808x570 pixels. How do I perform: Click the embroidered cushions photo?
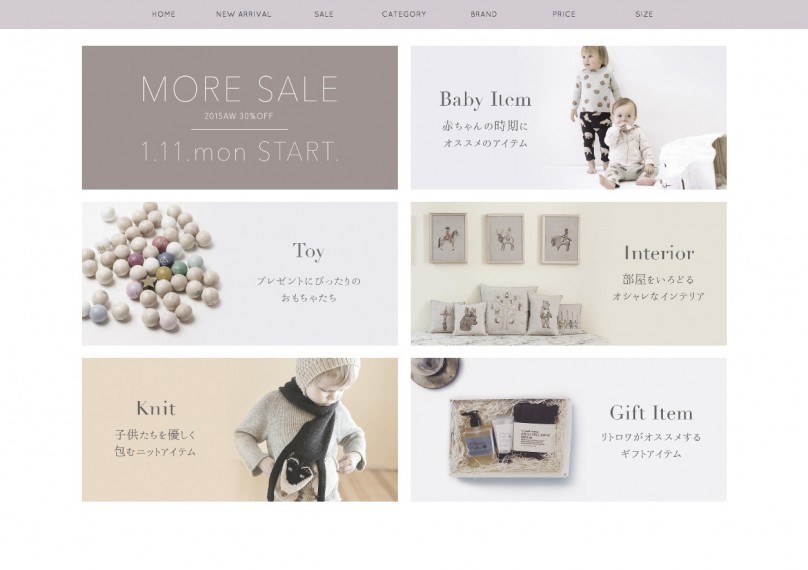pyautogui.click(x=506, y=309)
